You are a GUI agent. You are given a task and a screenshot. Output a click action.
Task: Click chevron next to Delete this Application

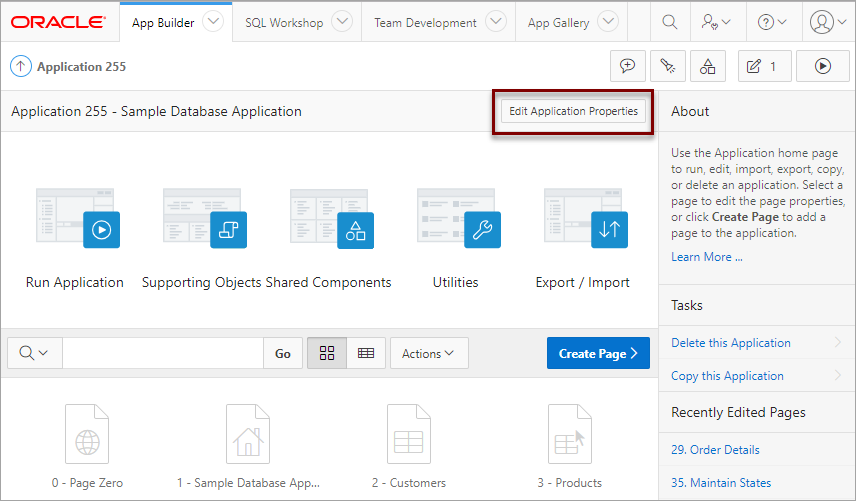tap(838, 342)
